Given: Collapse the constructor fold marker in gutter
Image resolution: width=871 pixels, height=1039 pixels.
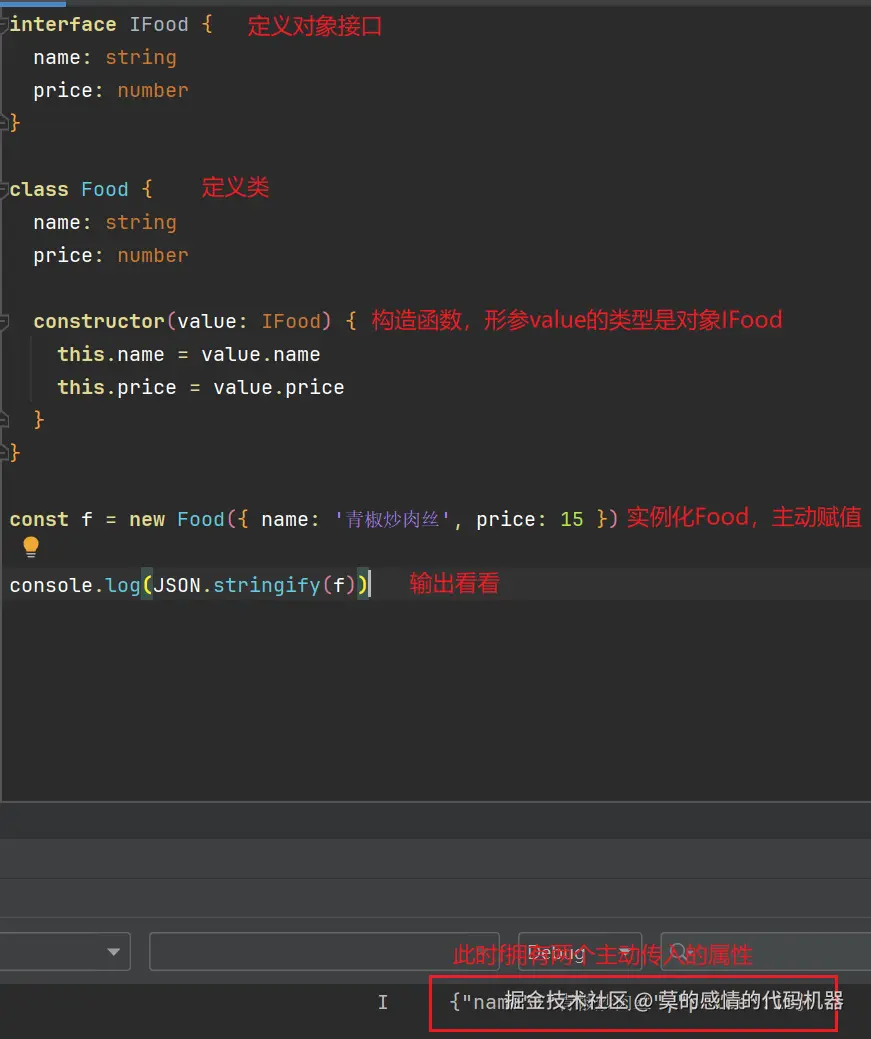Looking at the screenshot, I should click(x=4, y=321).
